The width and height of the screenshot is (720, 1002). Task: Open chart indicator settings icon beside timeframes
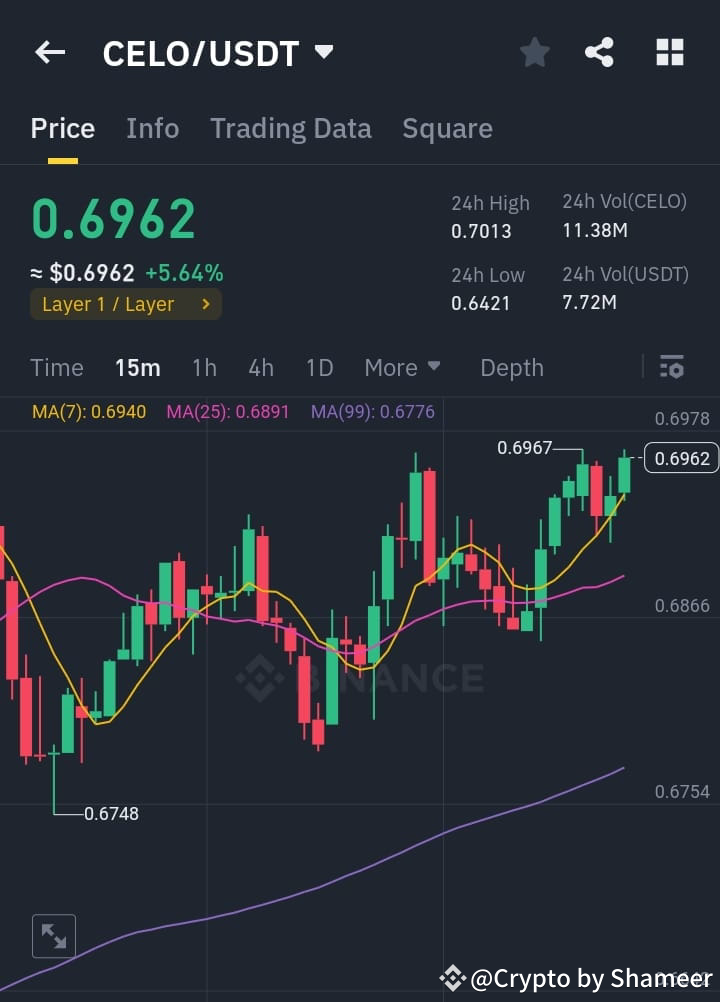coord(671,367)
